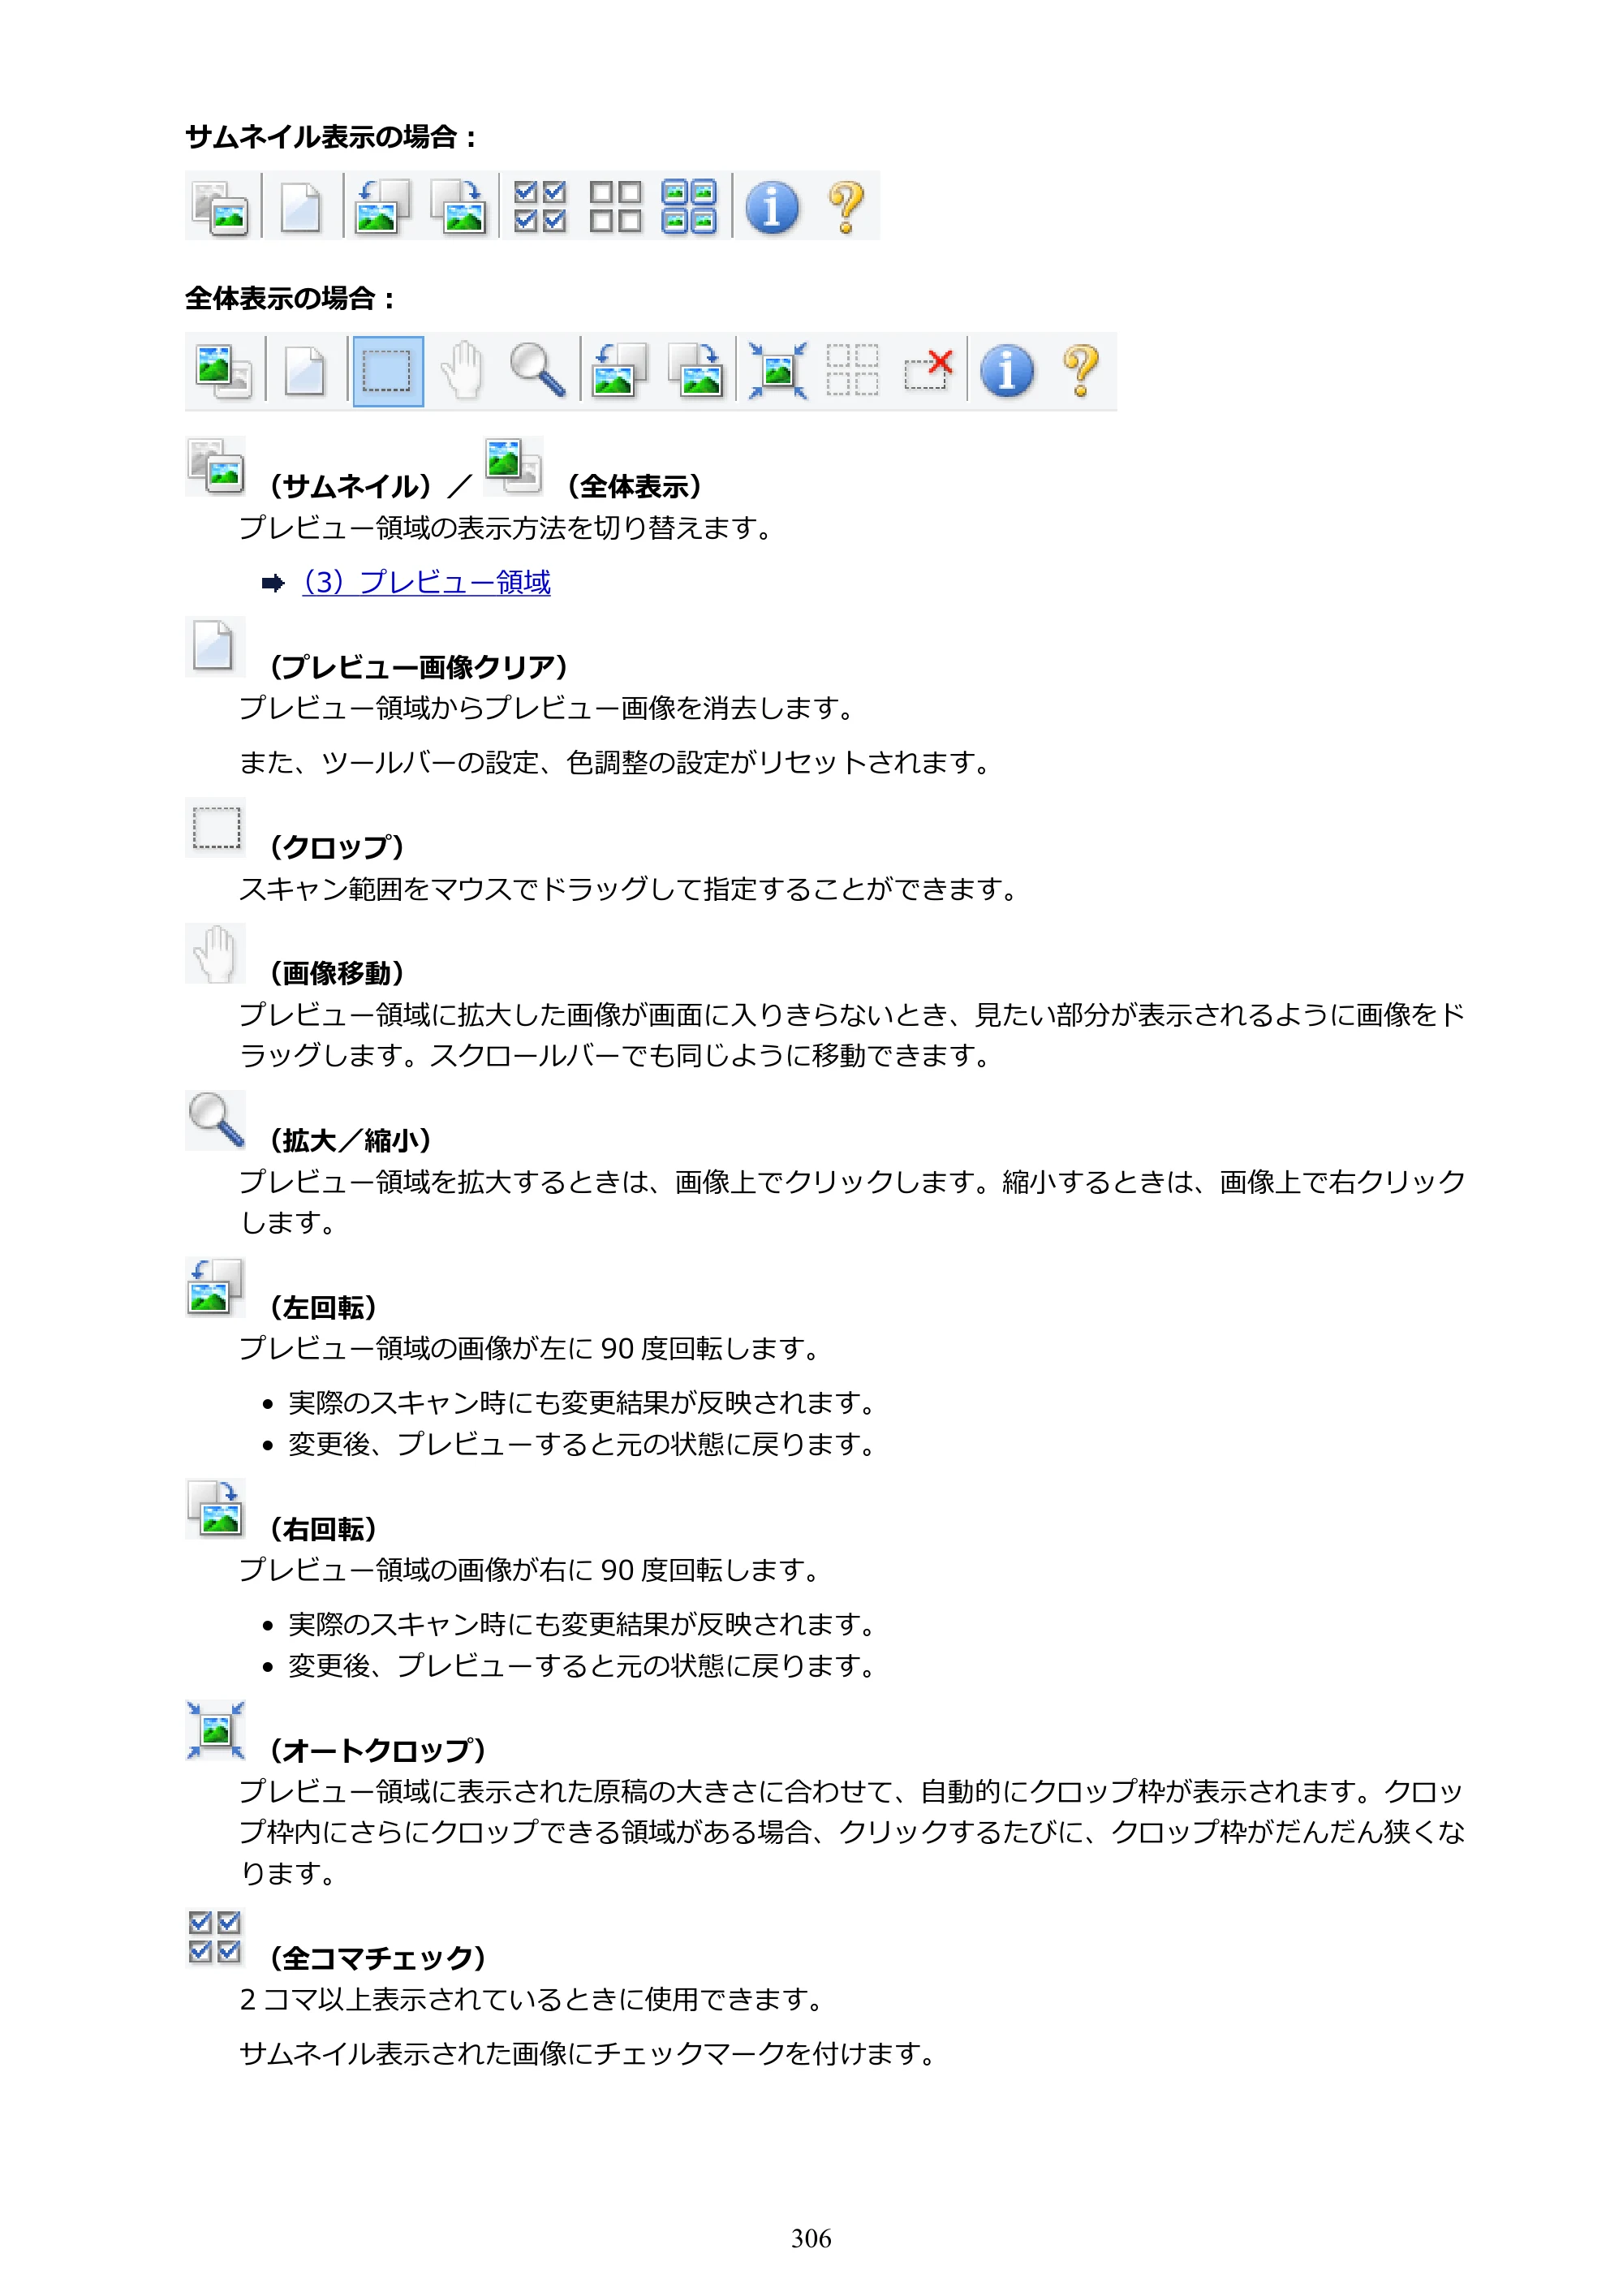Viewport: 1623px width, 2296px height.
Task: Click the icon beside the (オートクロップ) heading
Action: coord(216,1730)
